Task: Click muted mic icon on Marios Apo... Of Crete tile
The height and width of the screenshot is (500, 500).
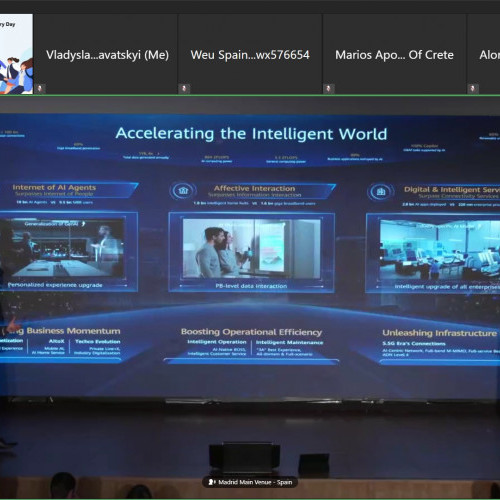Action: (329, 89)
